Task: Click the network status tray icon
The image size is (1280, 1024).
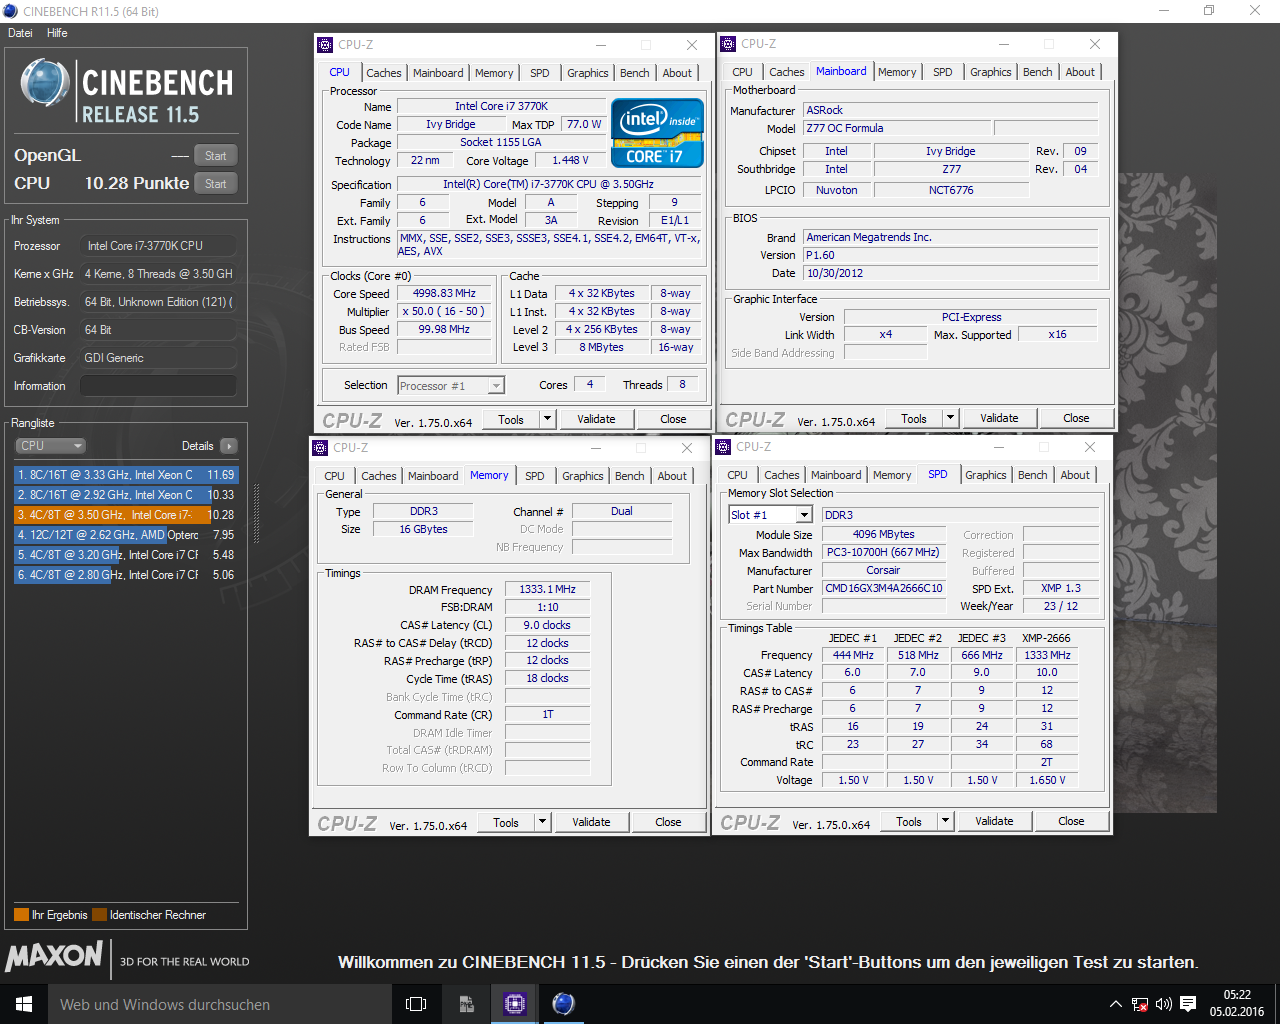Action: [x=1139, y=1004]
